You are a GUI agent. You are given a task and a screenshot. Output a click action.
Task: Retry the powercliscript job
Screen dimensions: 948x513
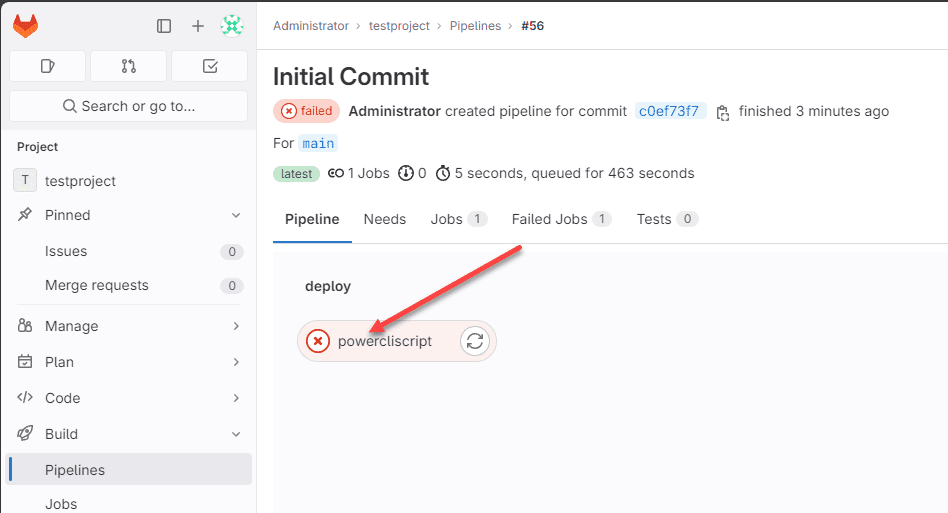click(475, 341)
